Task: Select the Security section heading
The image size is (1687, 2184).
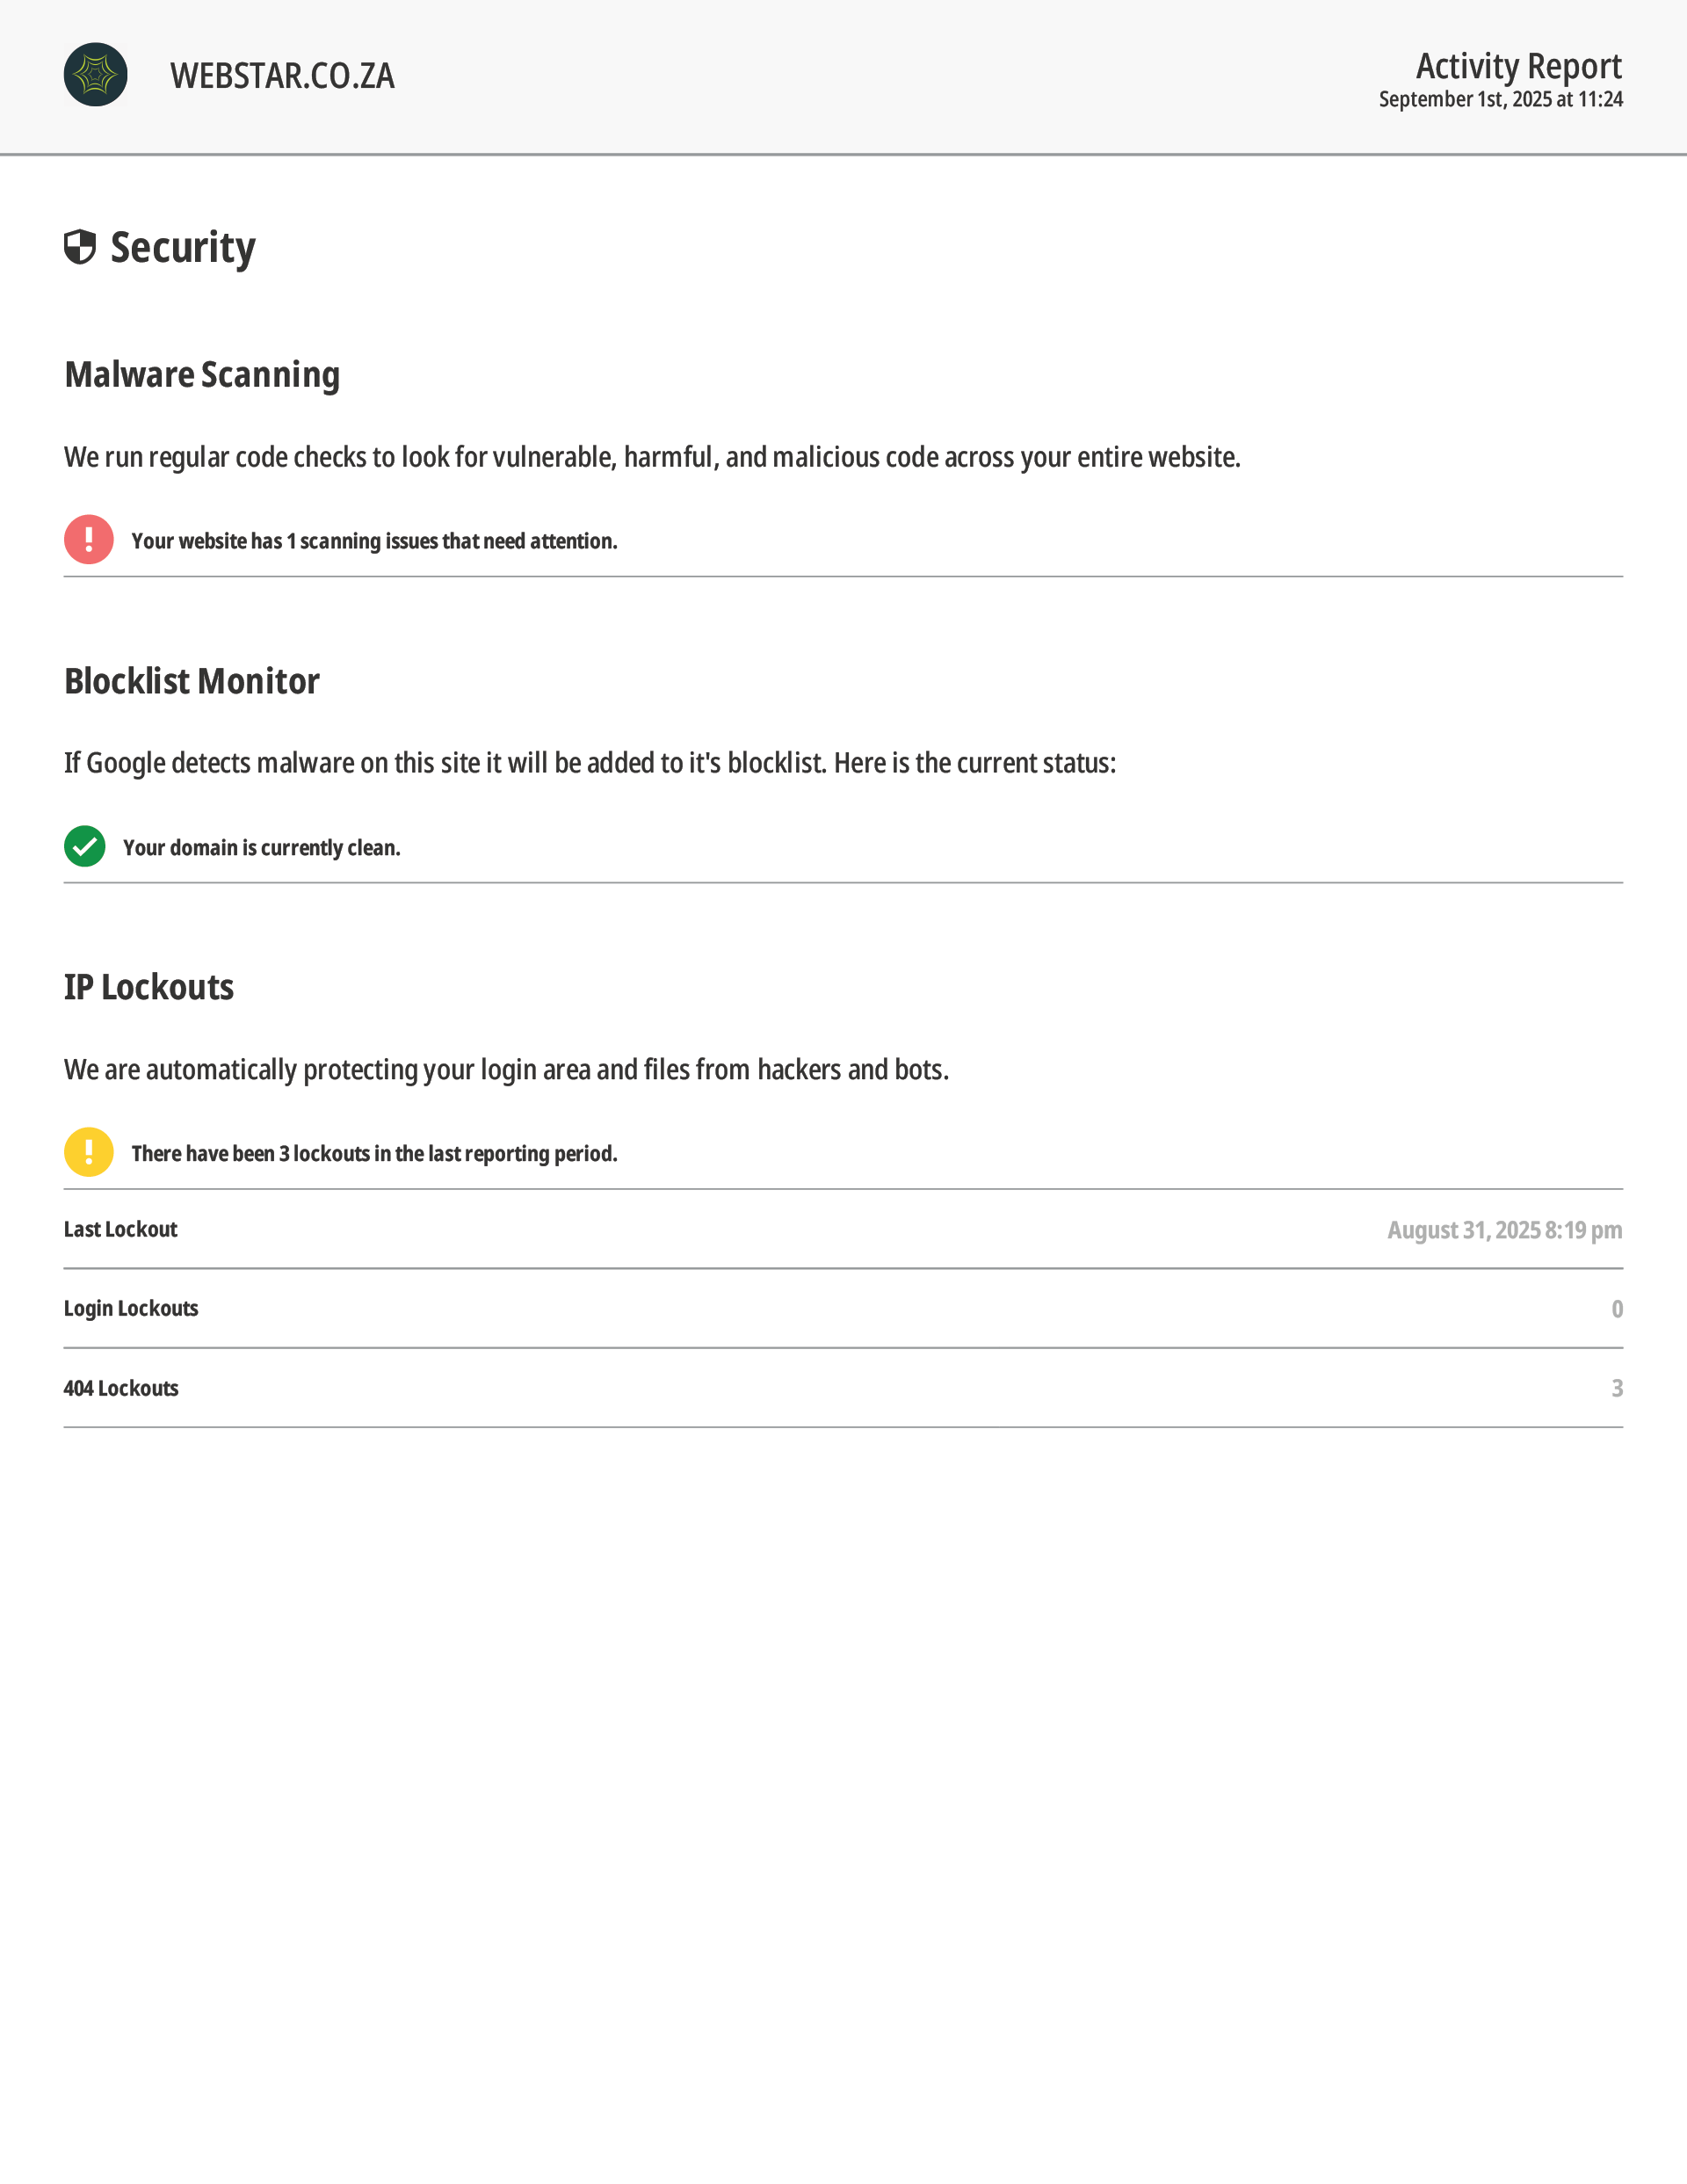Action: (183, 248)
